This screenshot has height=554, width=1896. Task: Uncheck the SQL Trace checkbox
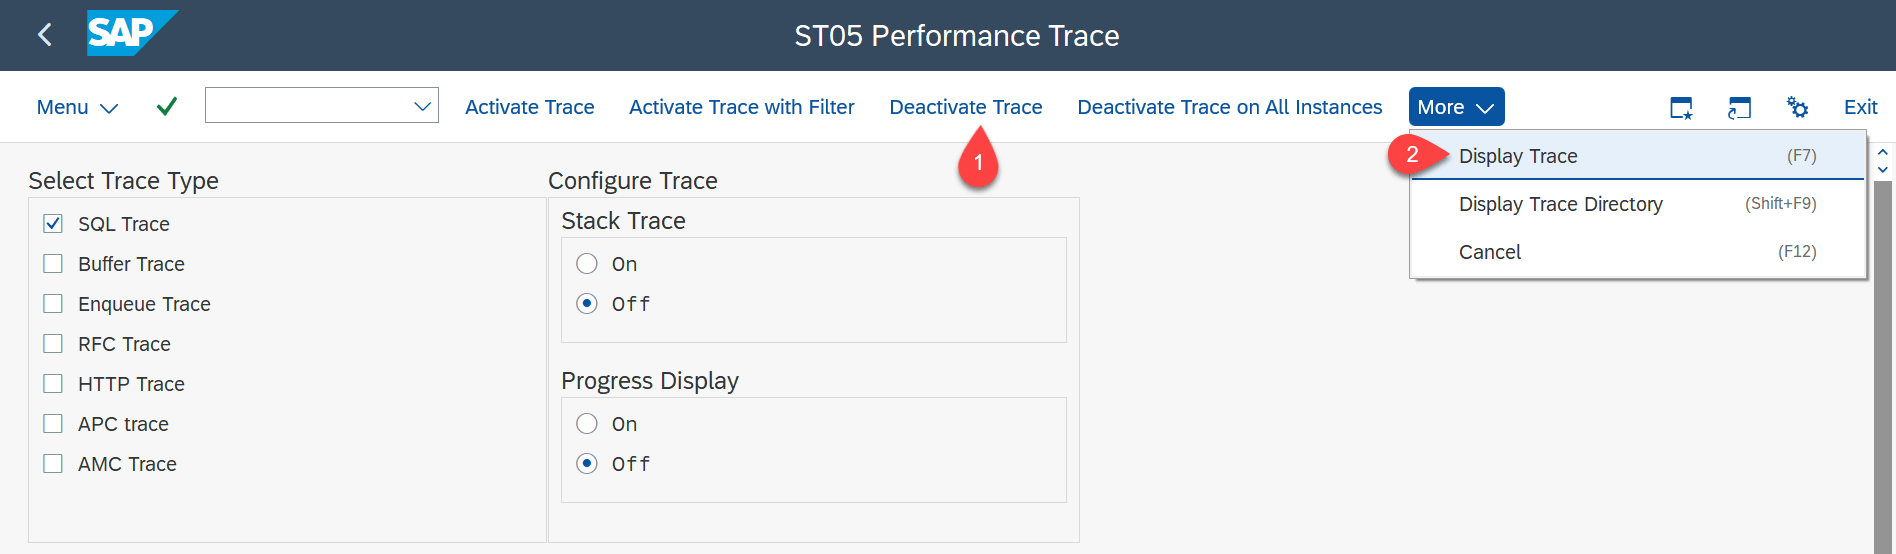pyautogui.click(x=54, y=224)
